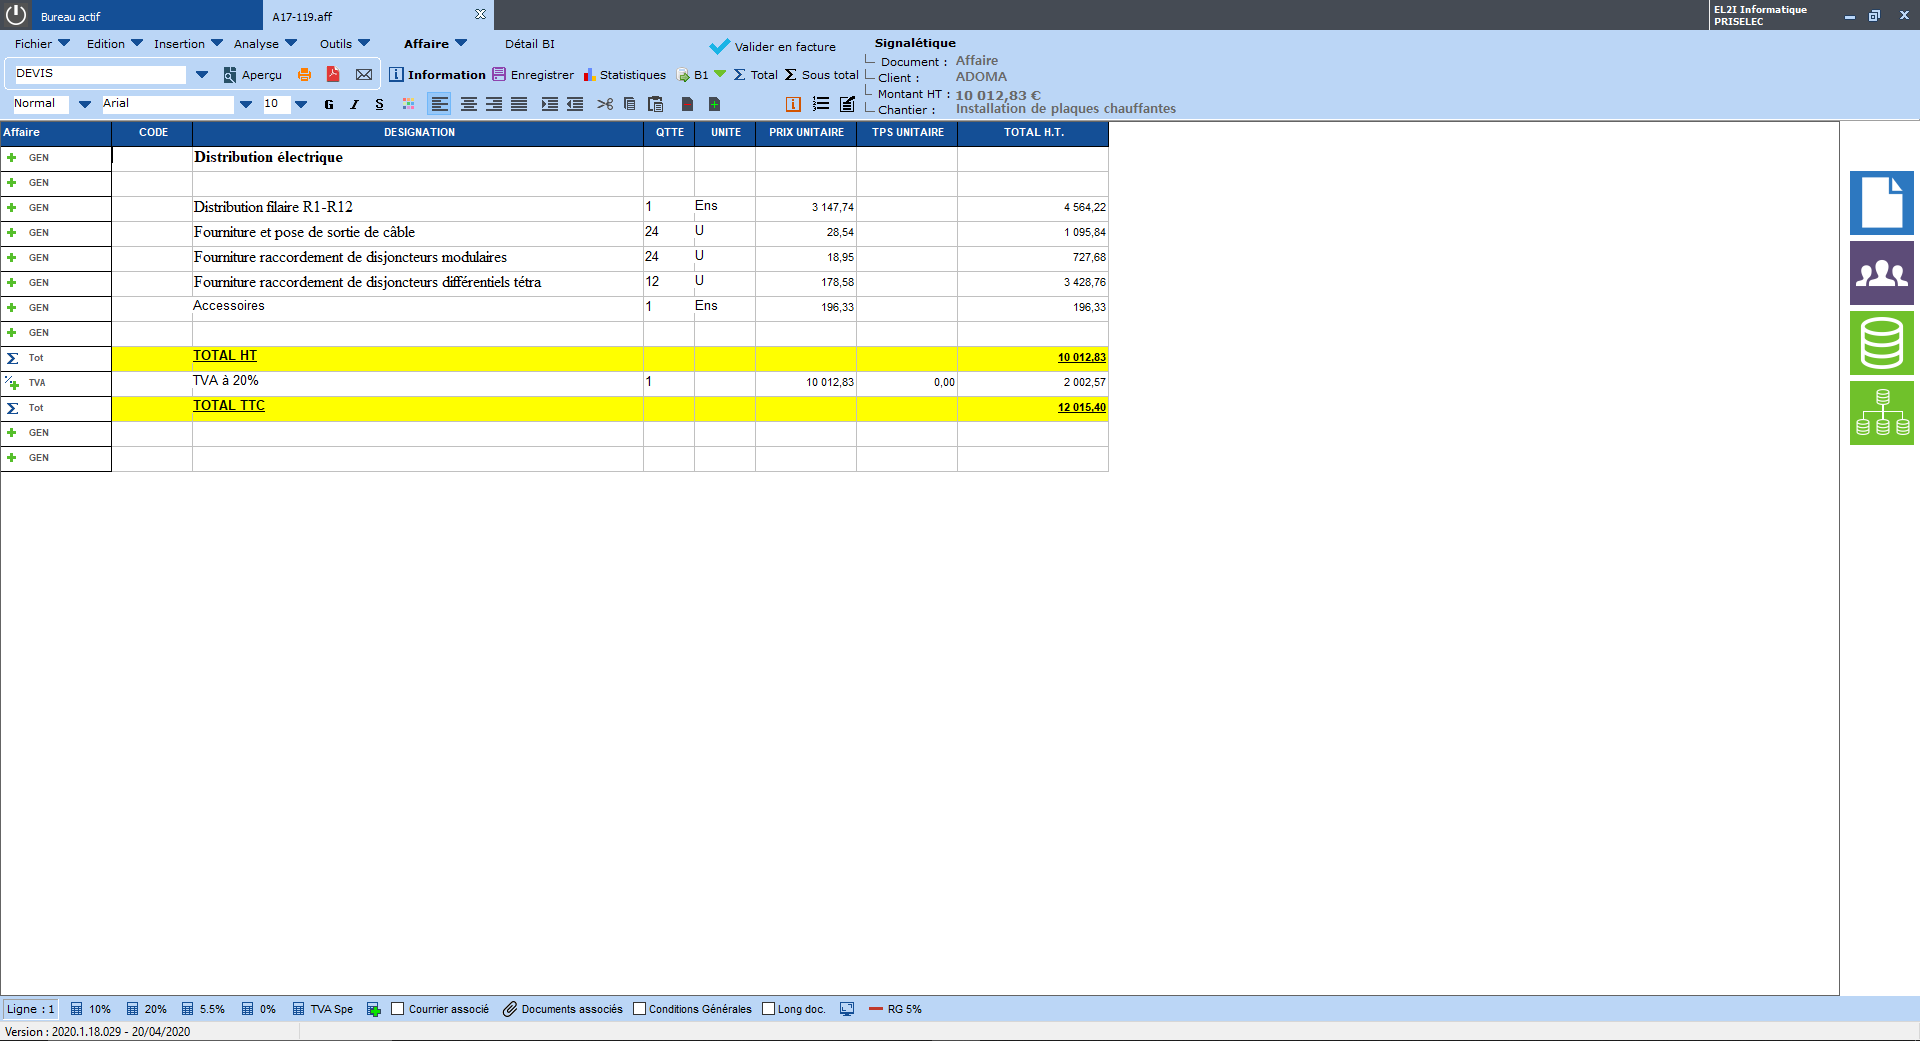Justify text alignment icon
This screenshot has height=1041, width=1920.
pos(519,104)
